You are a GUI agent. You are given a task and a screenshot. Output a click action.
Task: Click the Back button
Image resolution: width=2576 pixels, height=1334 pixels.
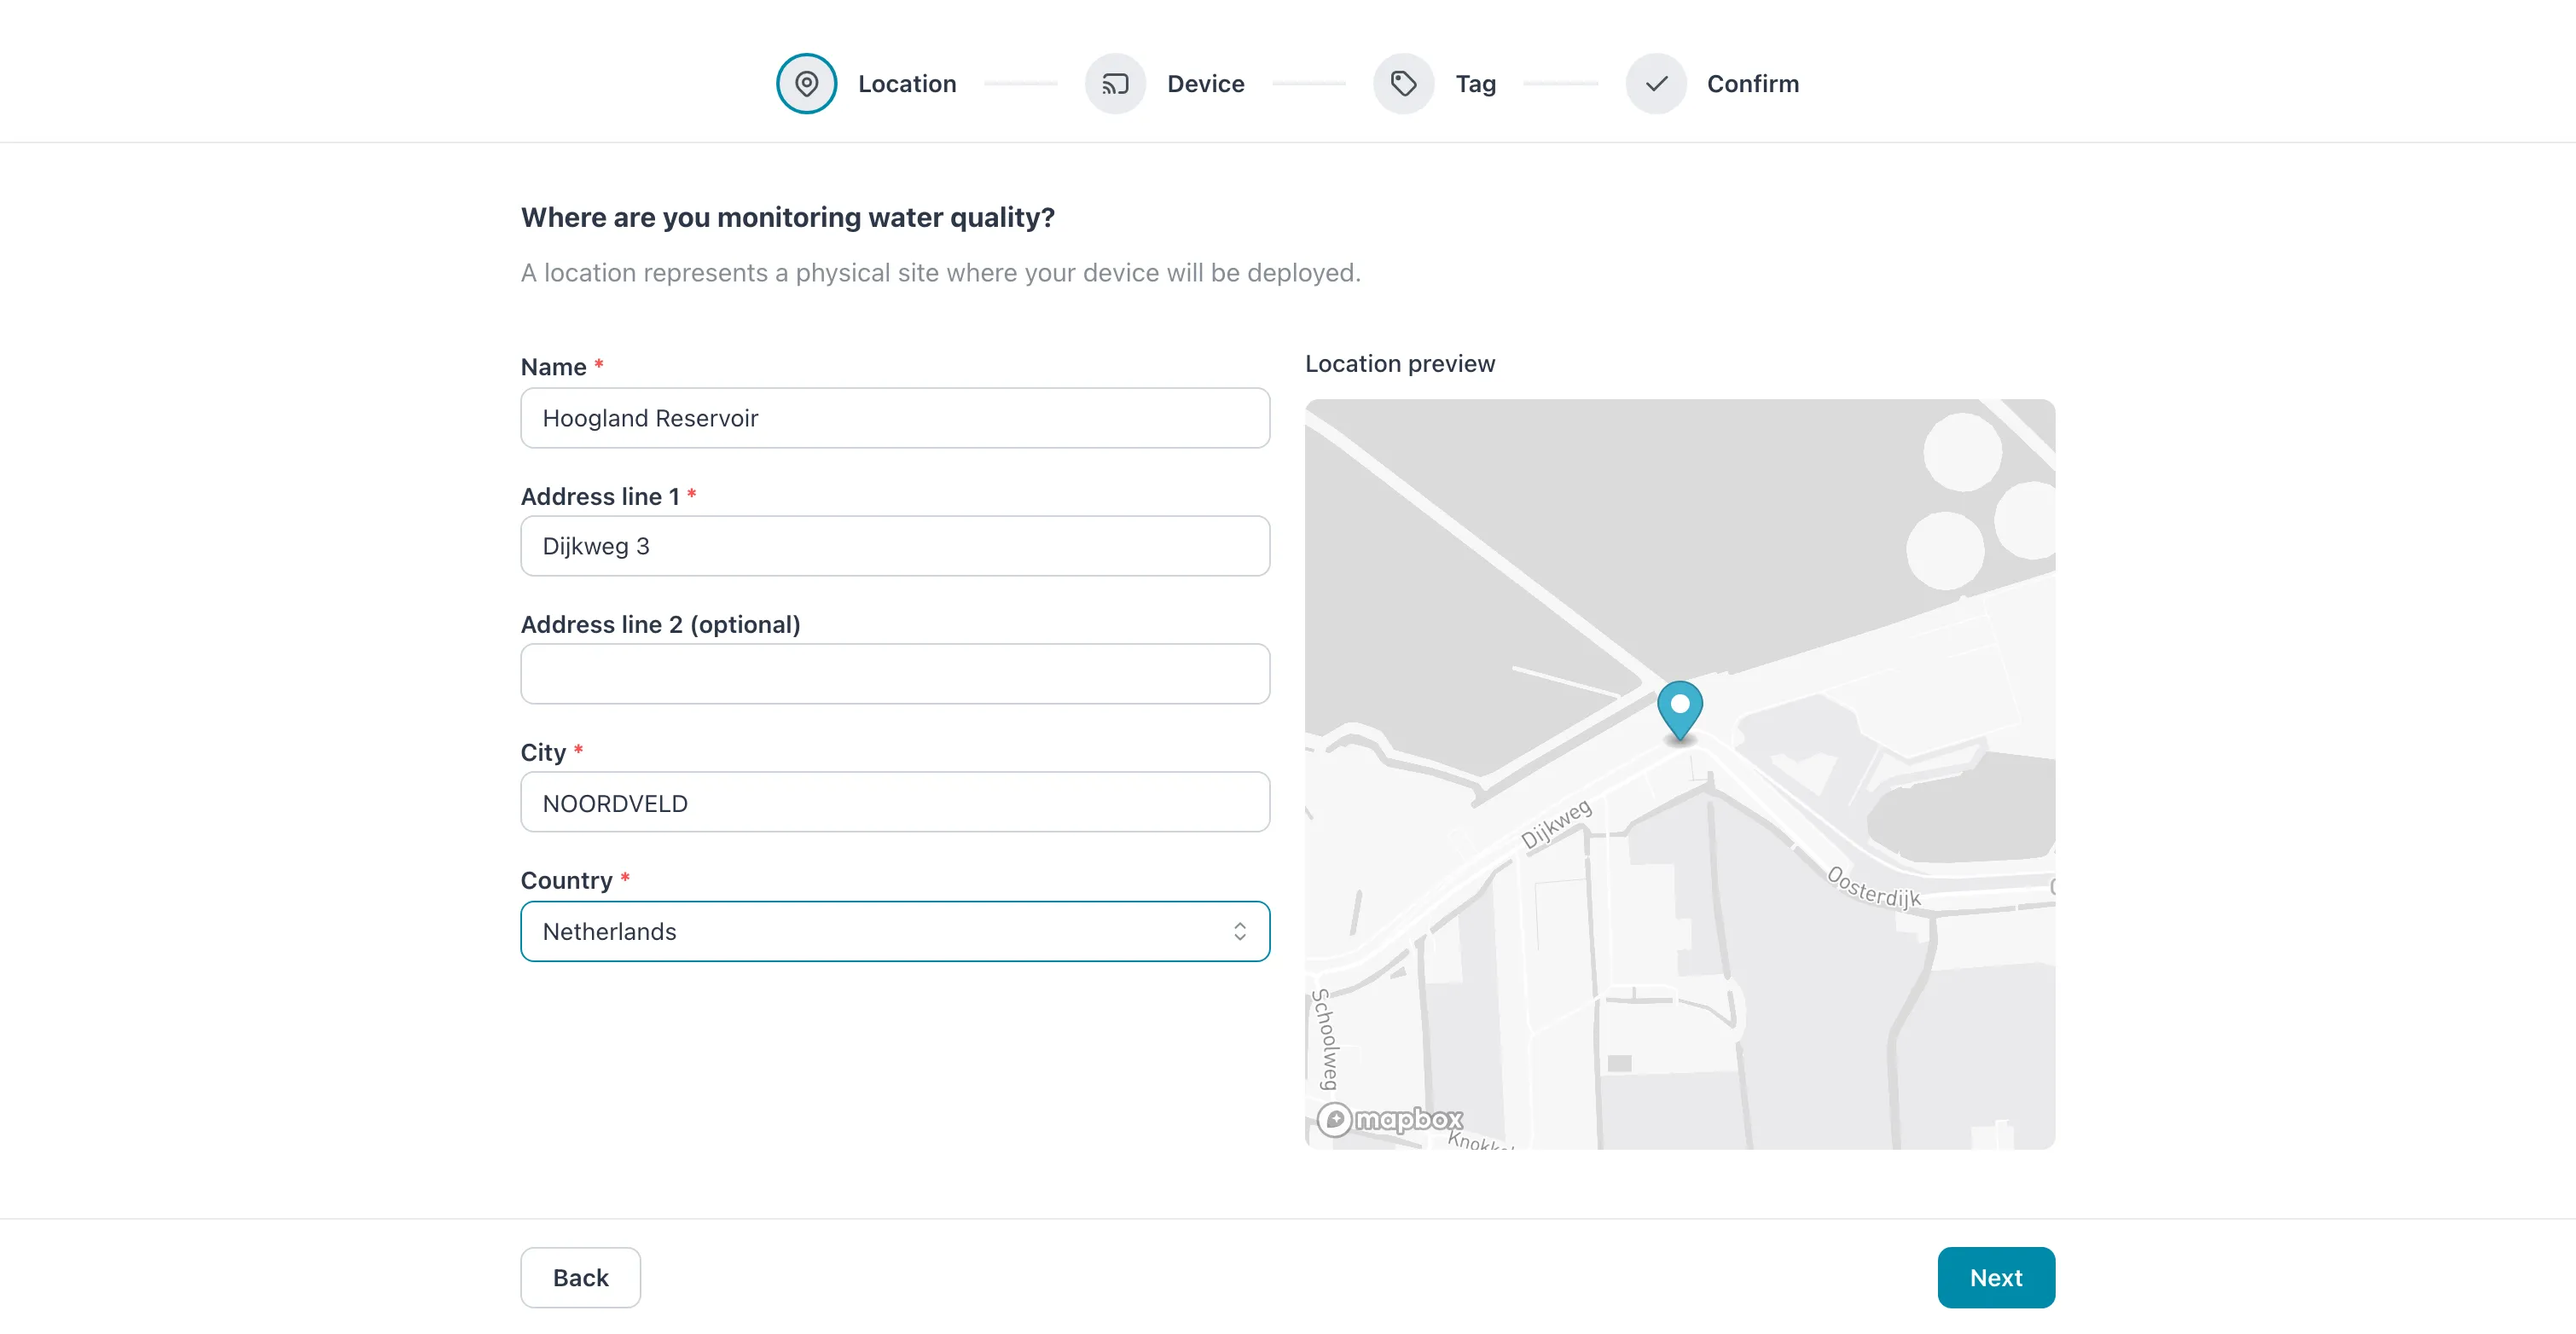tap(580, 1277)
